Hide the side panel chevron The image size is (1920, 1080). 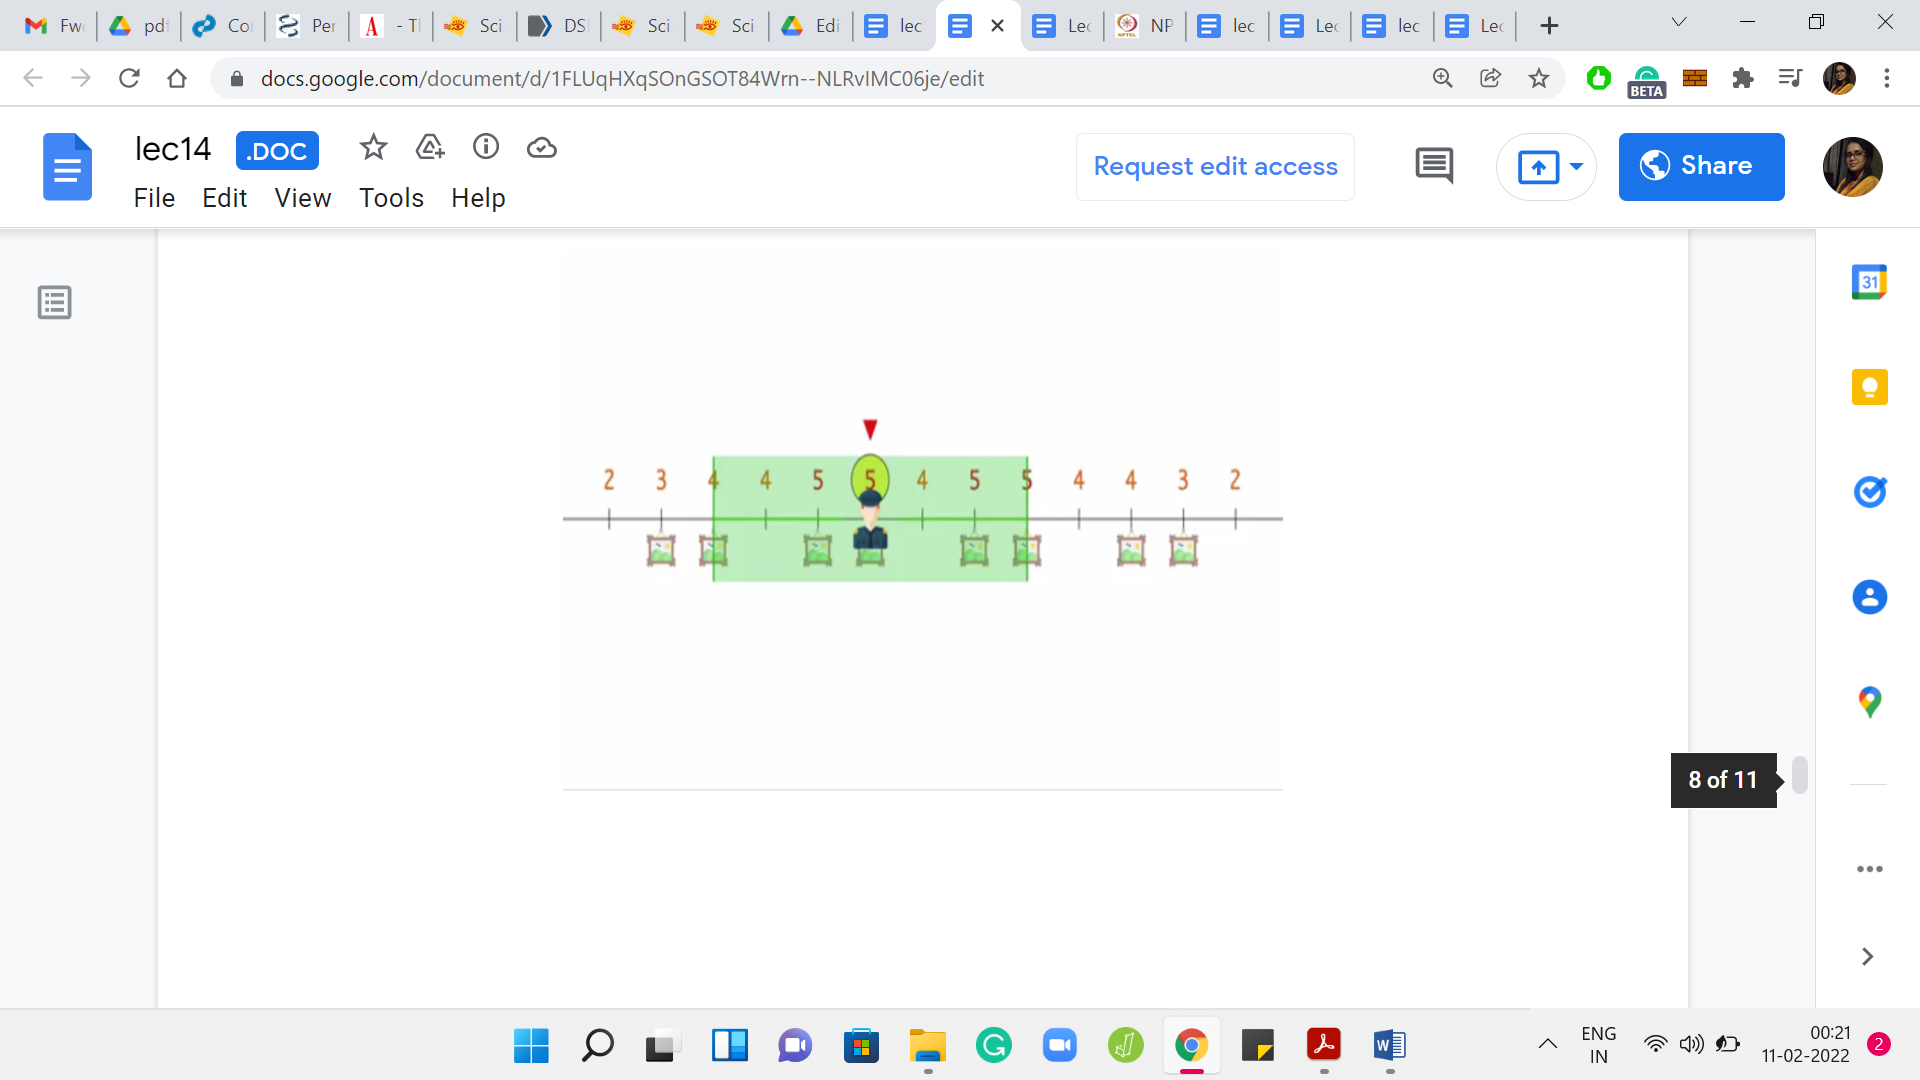[x=1867, y=957]
